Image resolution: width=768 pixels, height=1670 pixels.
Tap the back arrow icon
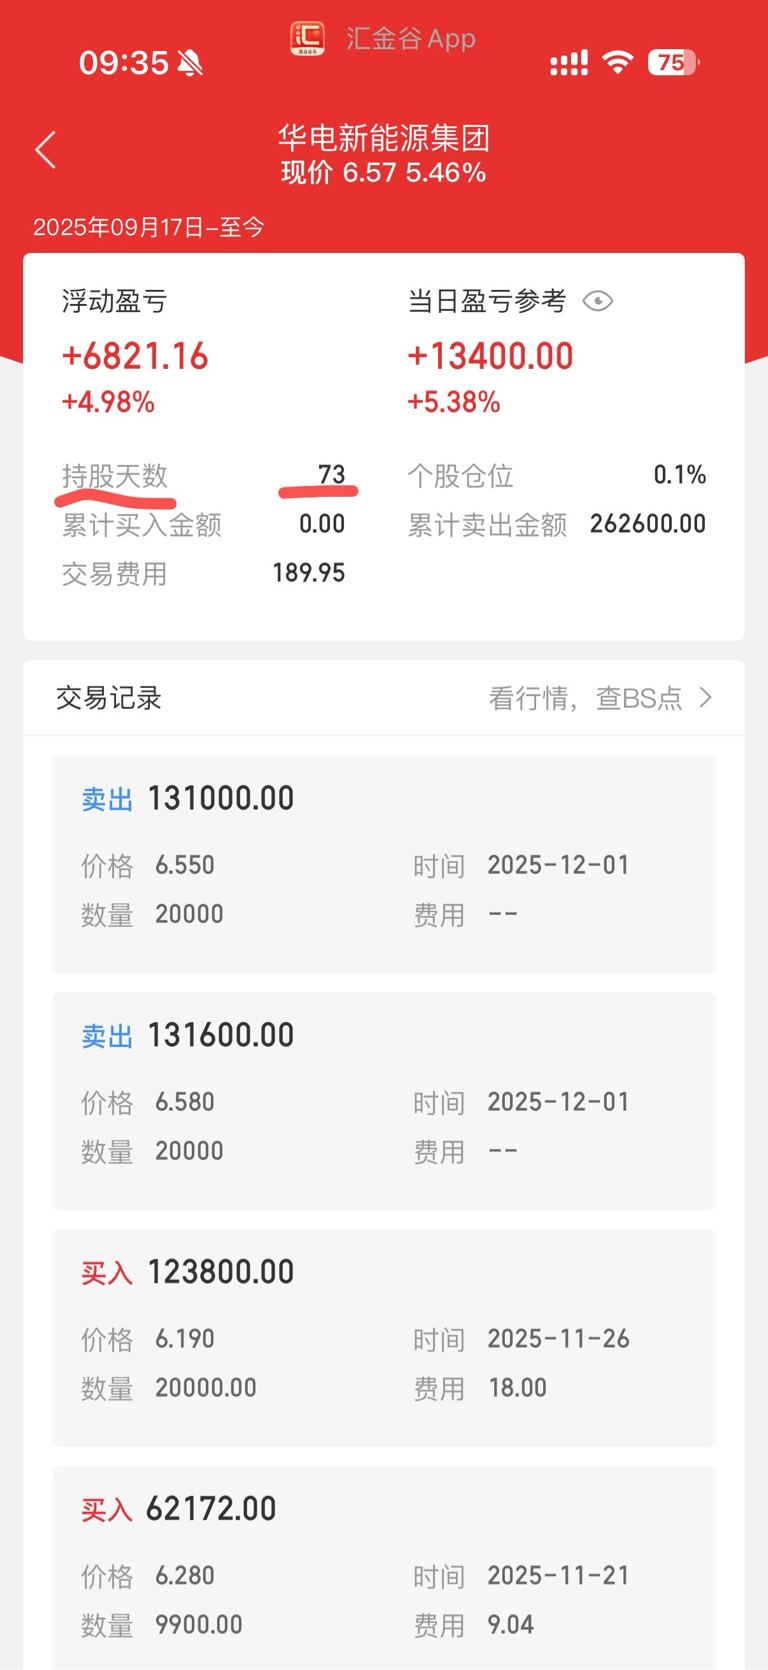pyautogui.click(x=45, y=150)
